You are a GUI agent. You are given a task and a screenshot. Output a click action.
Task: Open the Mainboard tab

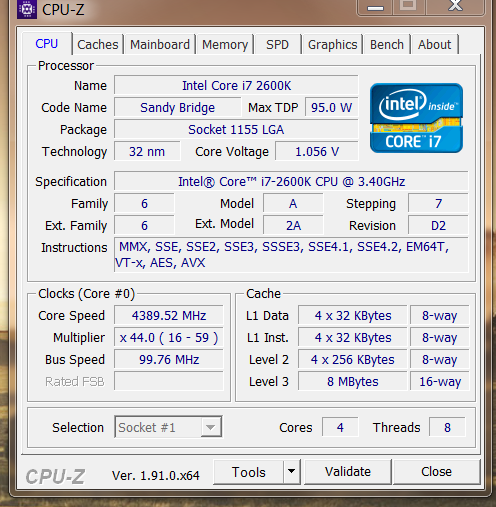(x=160, y=44)
